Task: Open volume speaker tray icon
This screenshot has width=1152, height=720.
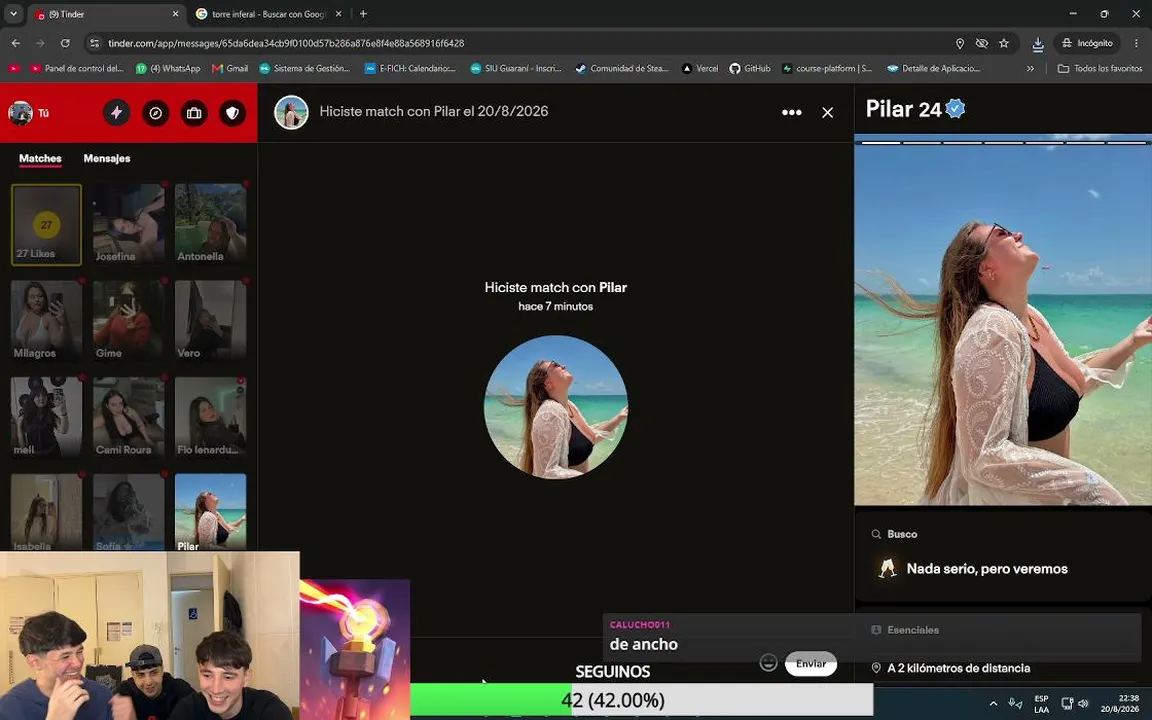Action: [1083, 703]
